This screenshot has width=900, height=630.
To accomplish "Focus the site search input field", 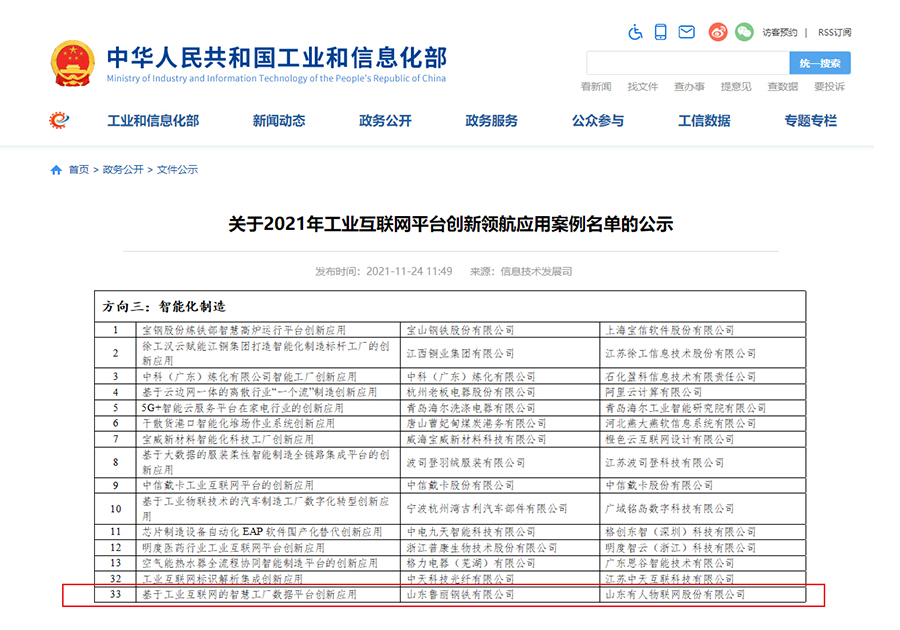I will [688, 63].
